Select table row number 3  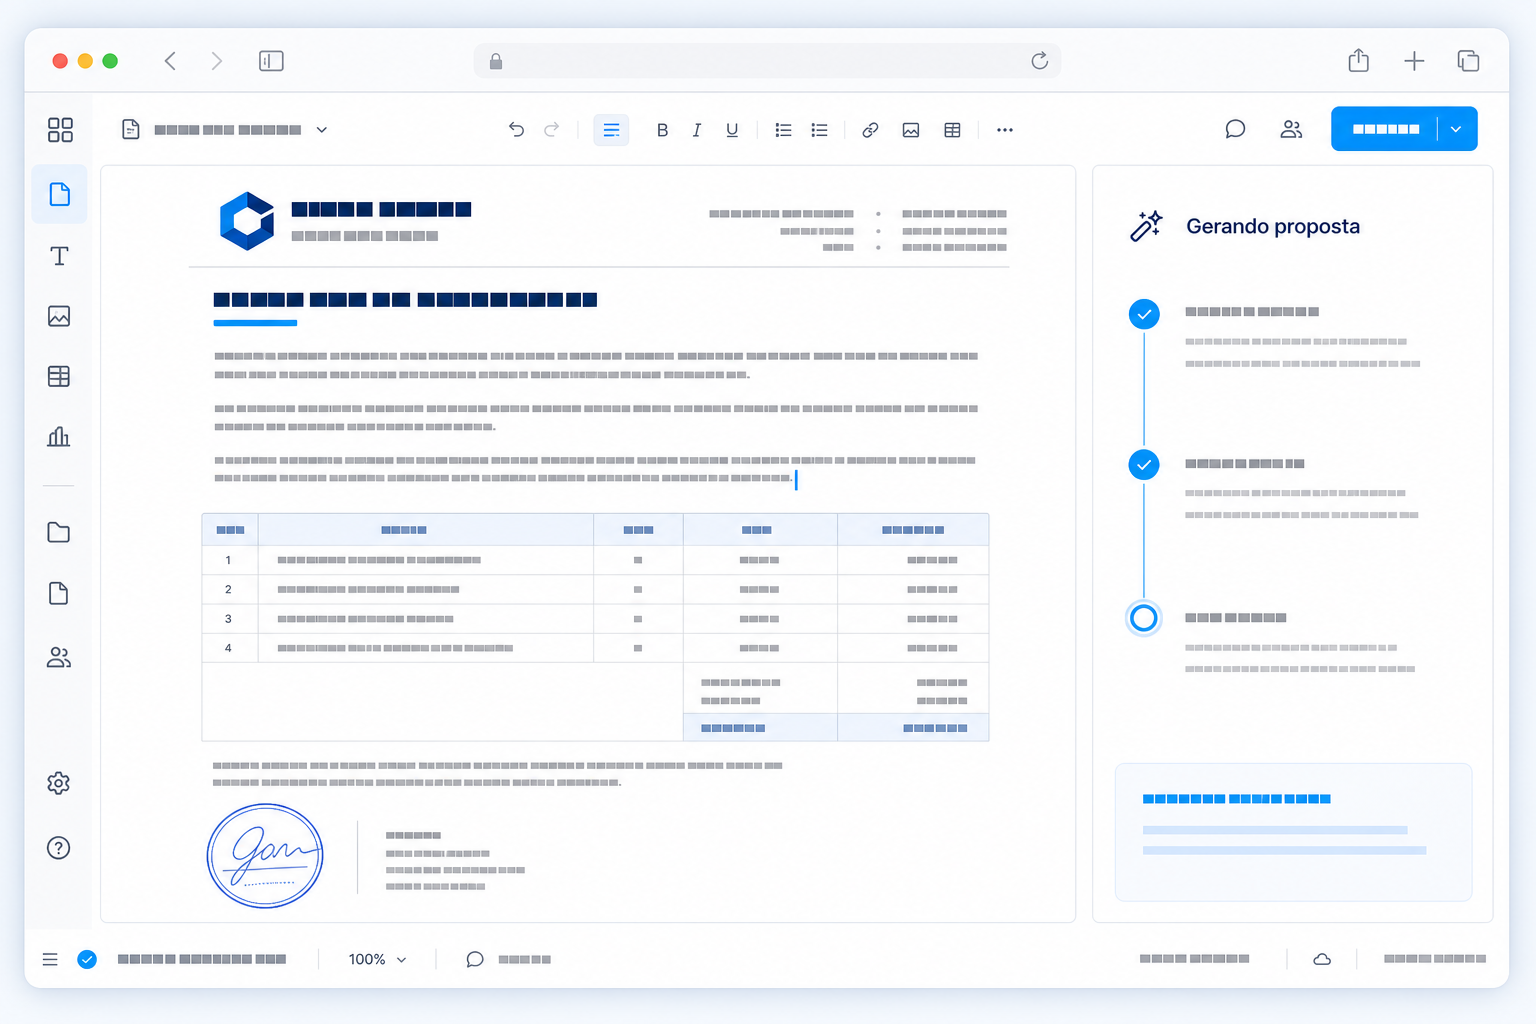[595, 619]
